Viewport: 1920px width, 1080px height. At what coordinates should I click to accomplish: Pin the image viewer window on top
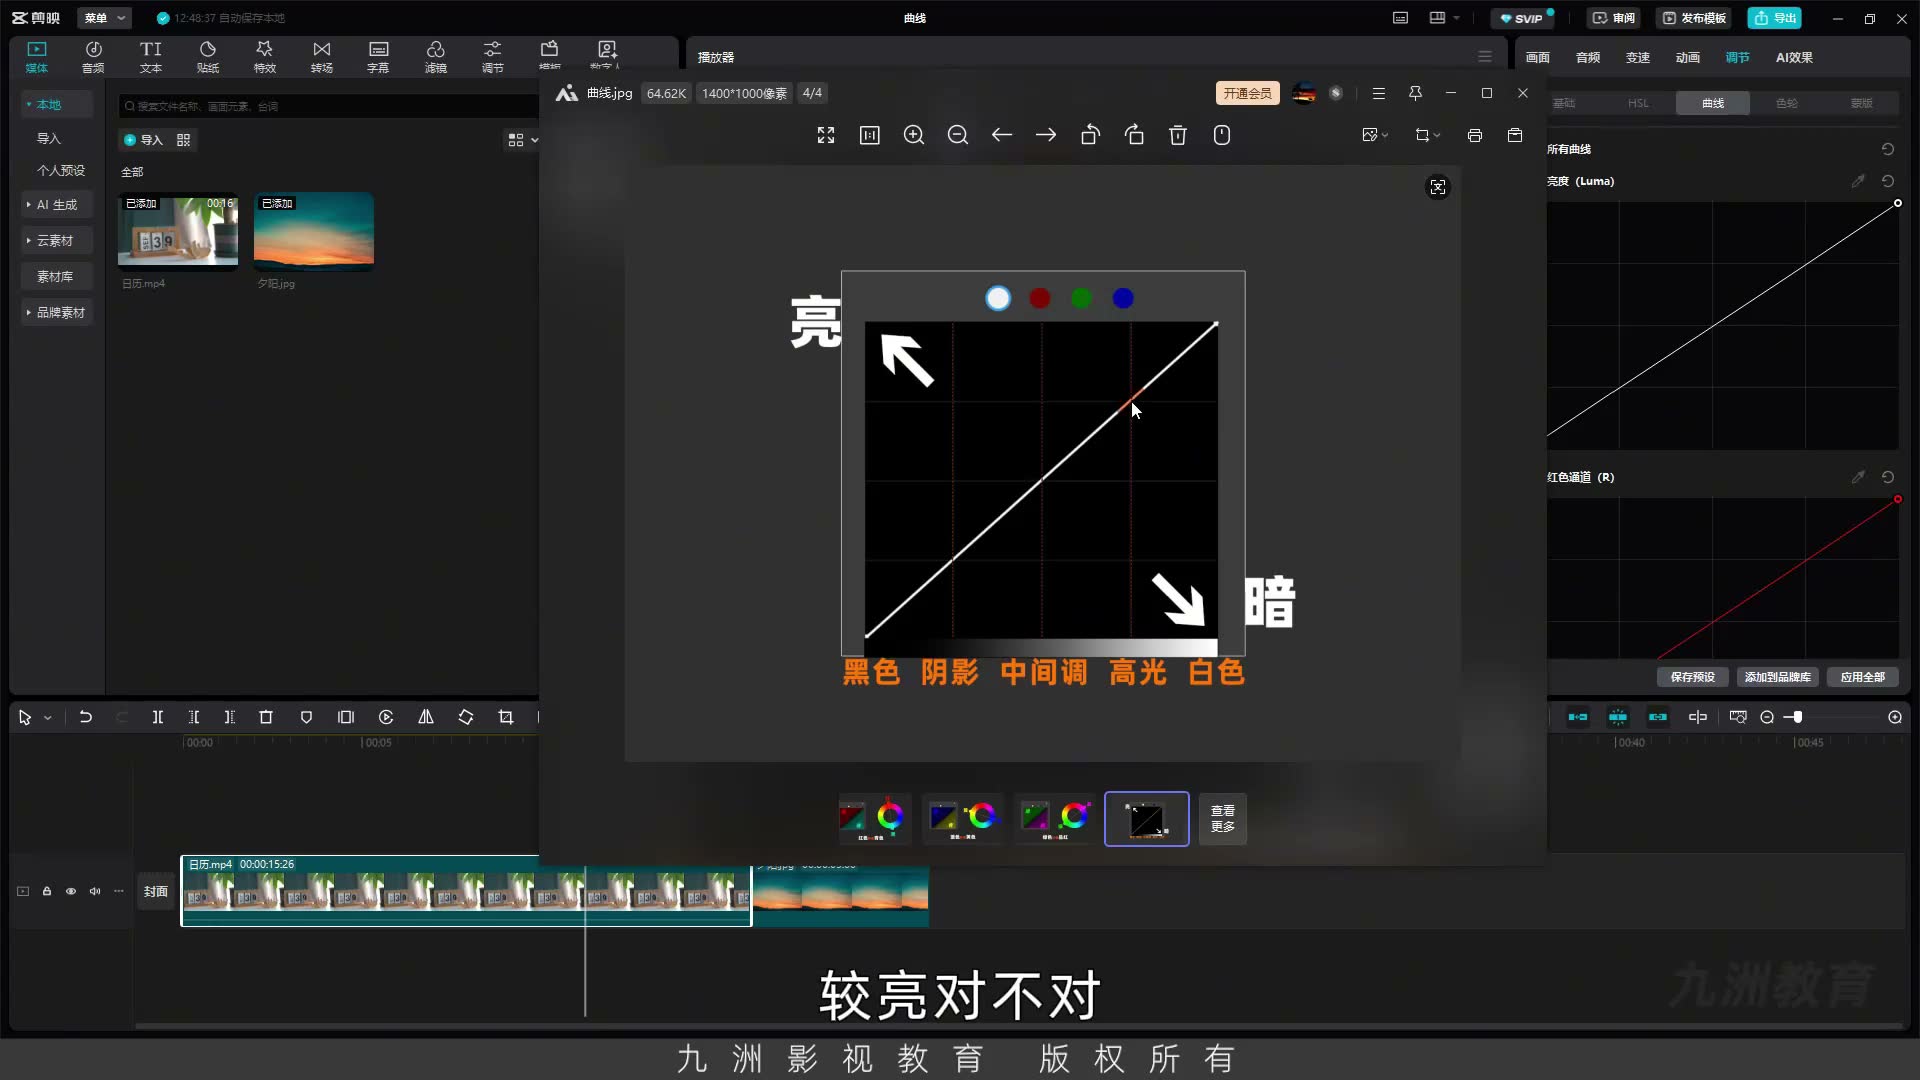coord(1415,93)
